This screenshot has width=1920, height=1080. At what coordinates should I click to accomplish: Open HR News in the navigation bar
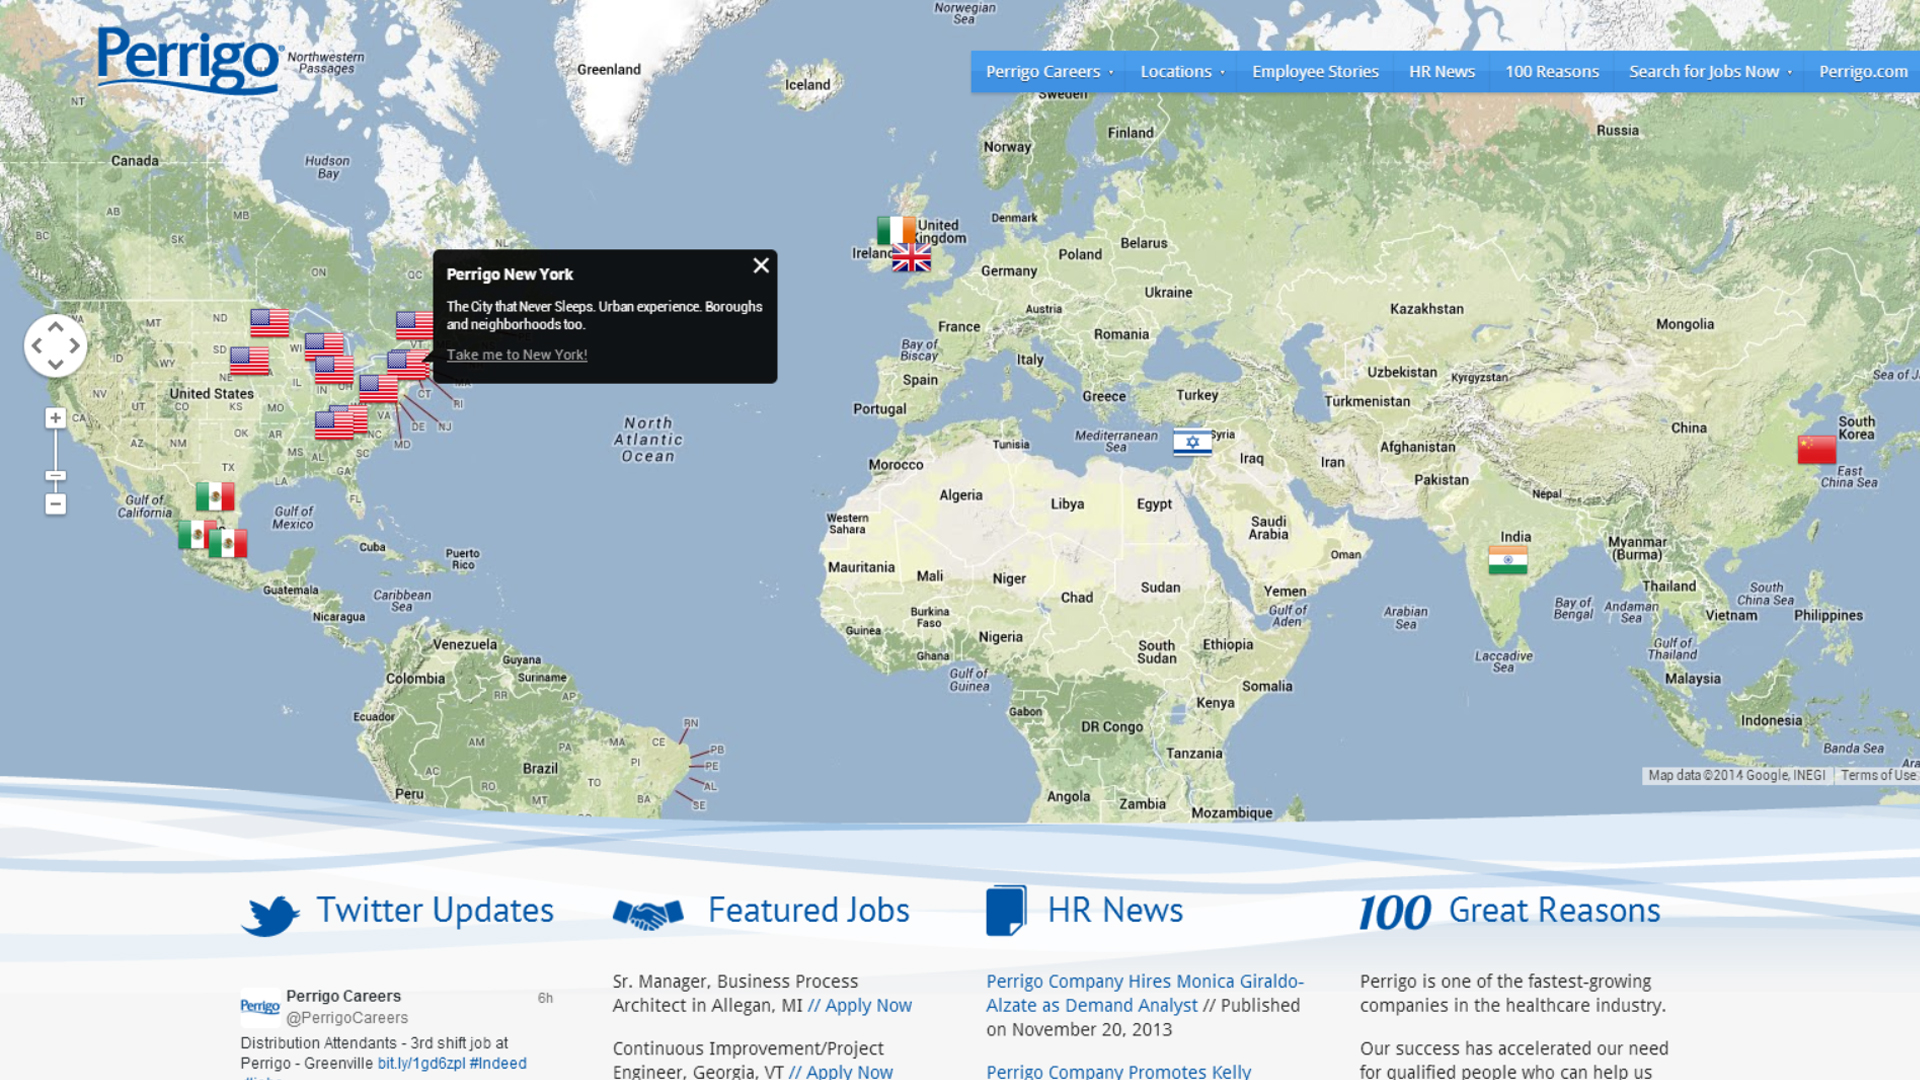(x=1442, y=72)
